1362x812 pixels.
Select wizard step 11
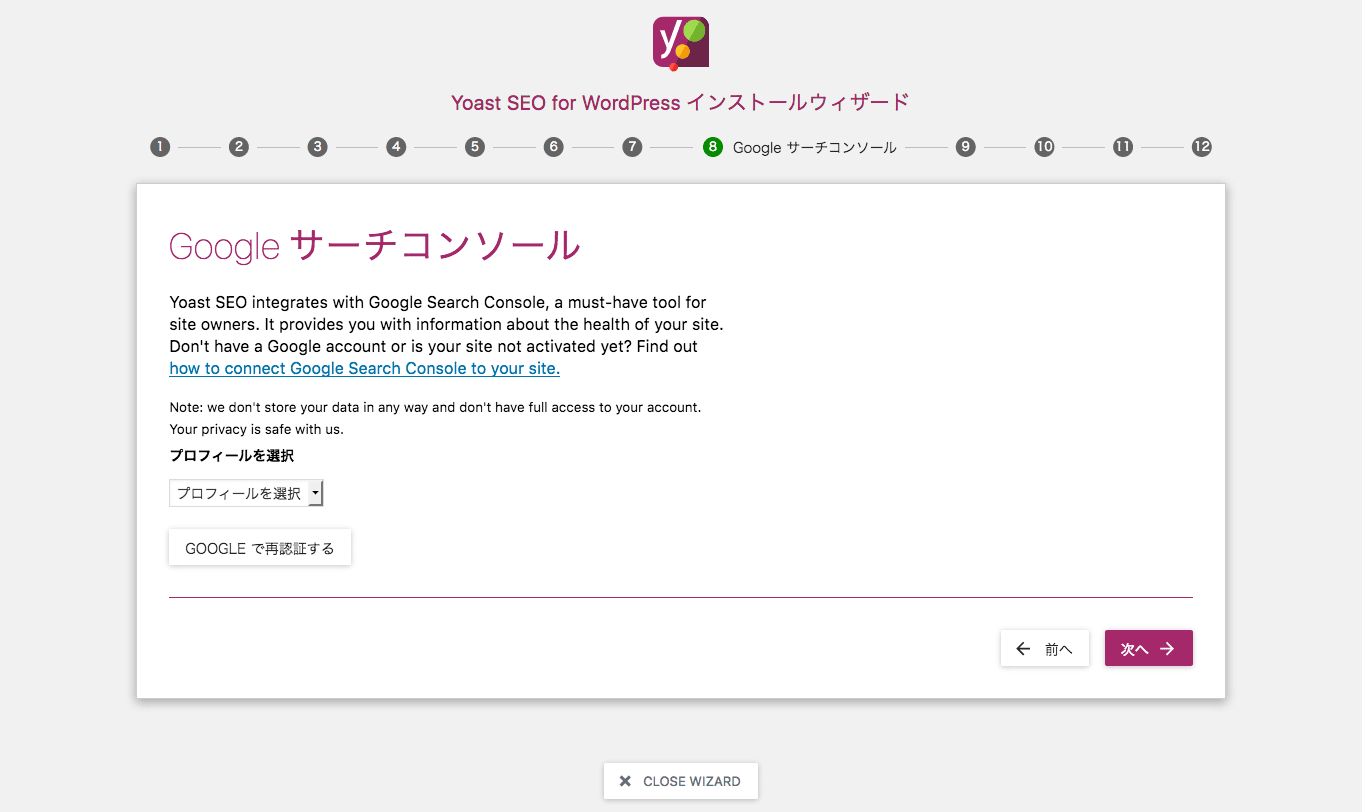[1123, 147]
